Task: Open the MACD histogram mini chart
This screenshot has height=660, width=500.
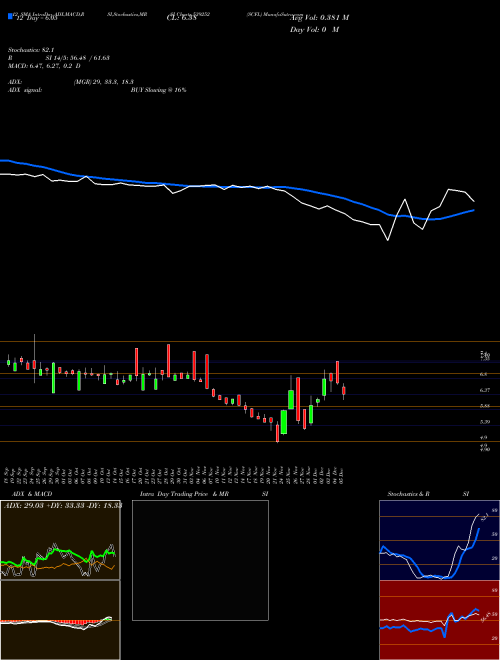Action: point(60,620)
